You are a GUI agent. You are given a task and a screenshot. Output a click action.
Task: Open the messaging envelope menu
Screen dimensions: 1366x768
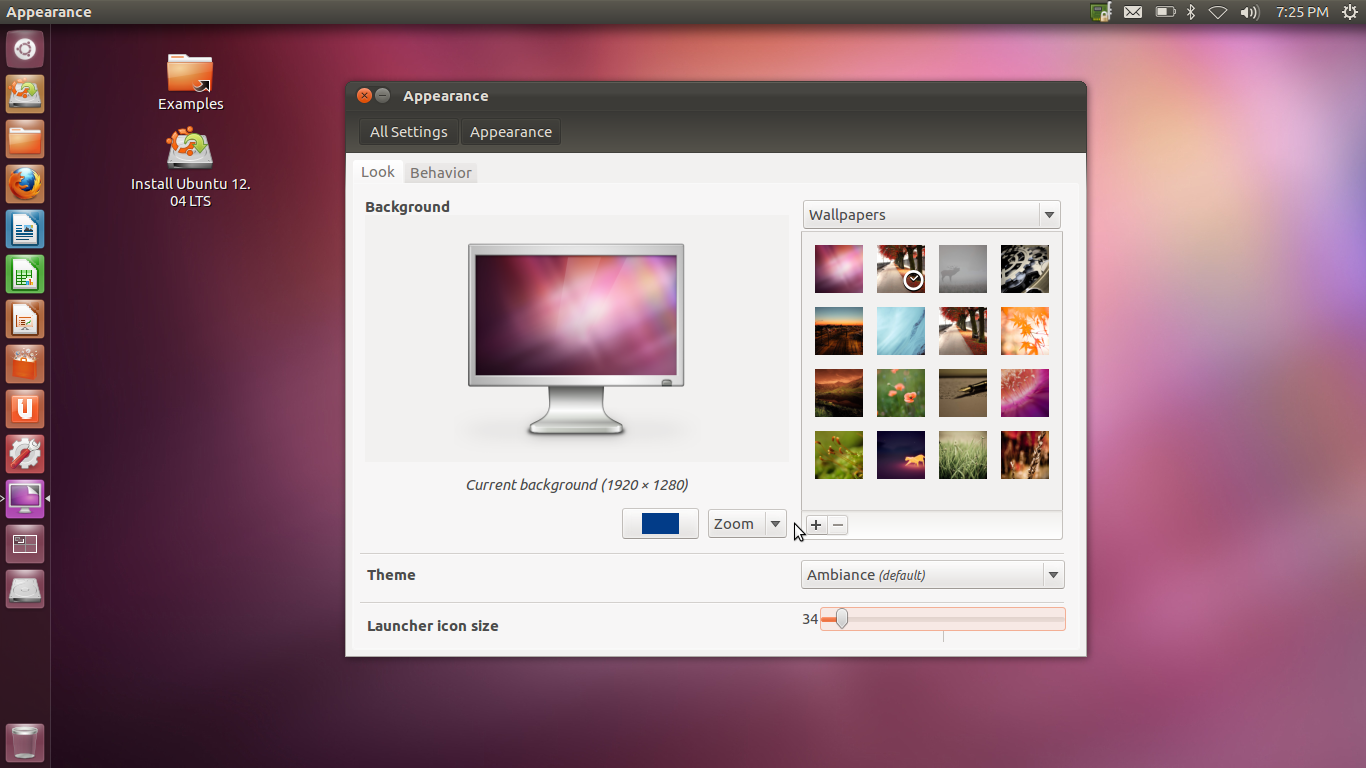point(1133,12)
